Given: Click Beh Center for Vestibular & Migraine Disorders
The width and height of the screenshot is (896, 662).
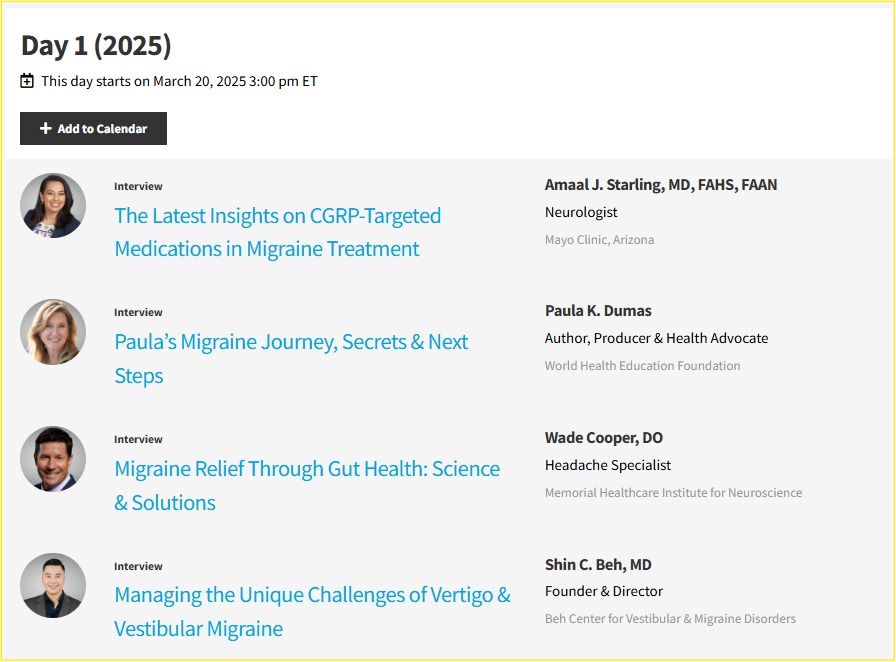Looking at the screenshot, I should pyautogui.click(x=670, y=619).
